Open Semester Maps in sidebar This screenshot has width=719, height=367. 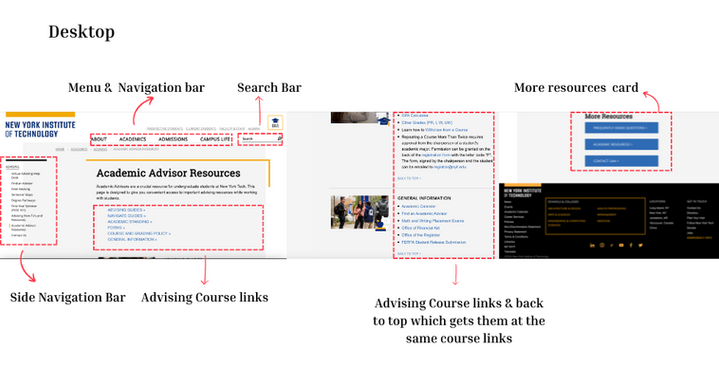pos(22,195)
